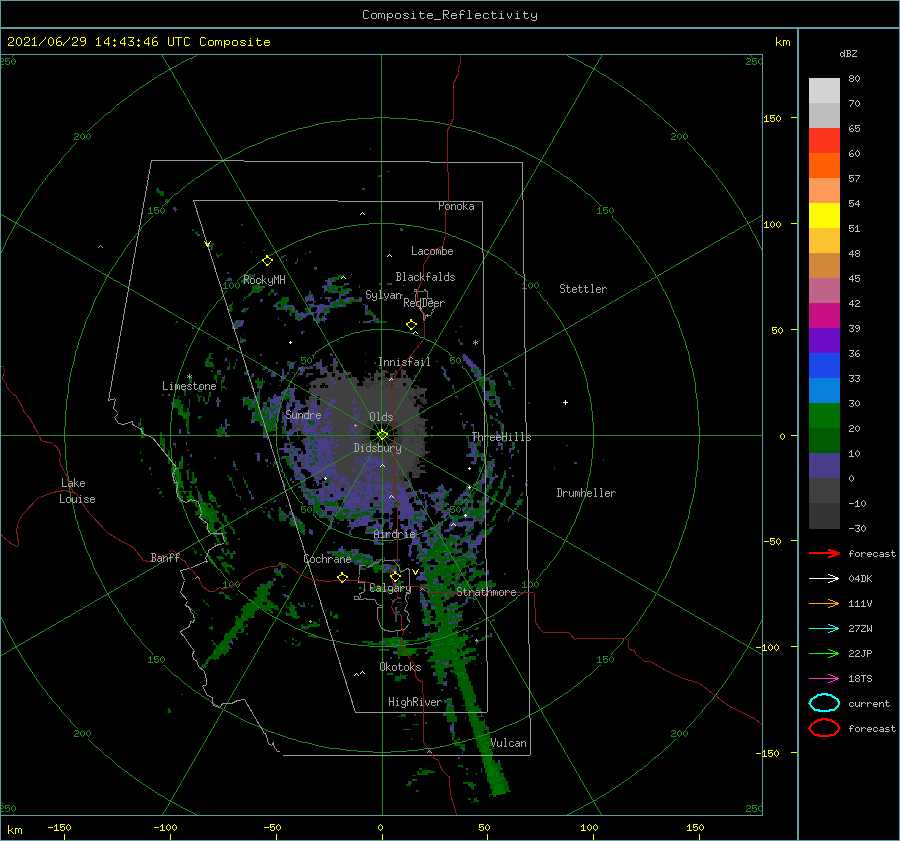Click the blue 36 dBZ color swatch
The image size is (900, 841).
[x=824, y=365]
